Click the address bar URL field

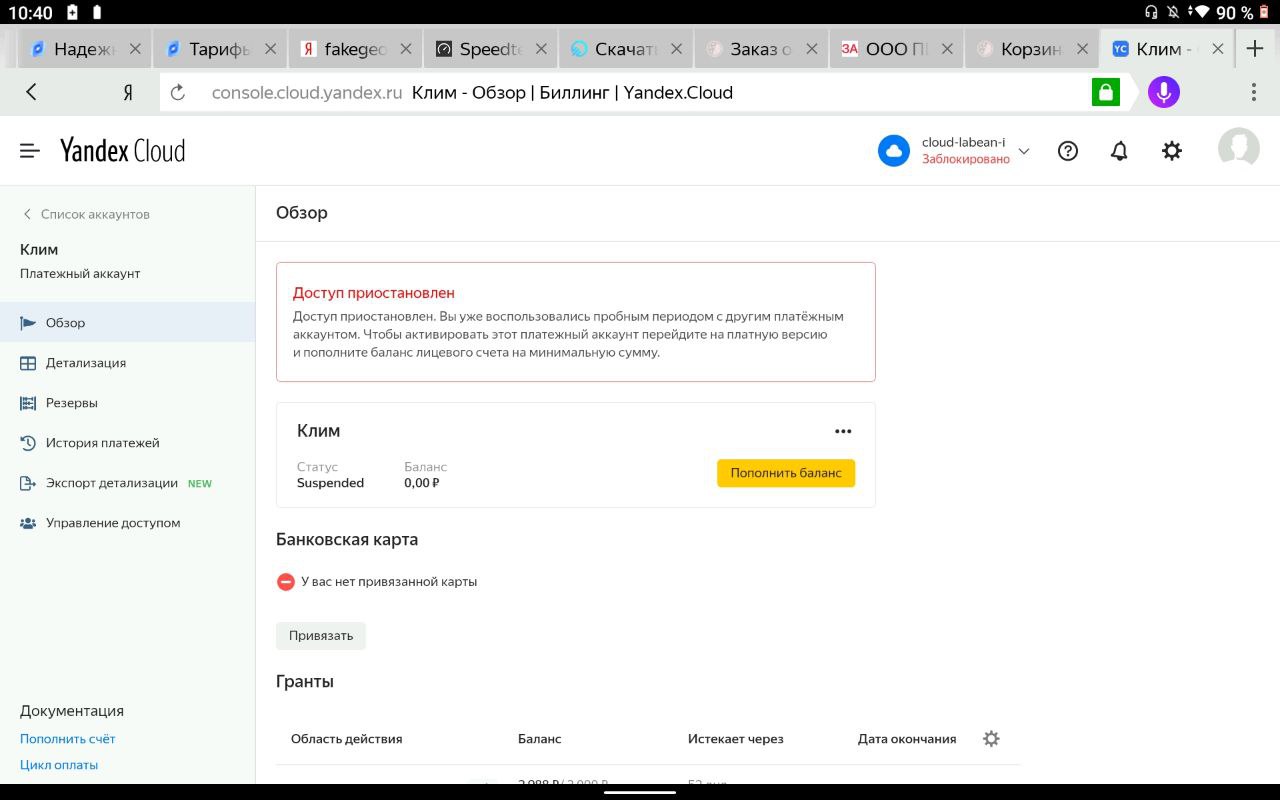(x=625, y=93)
